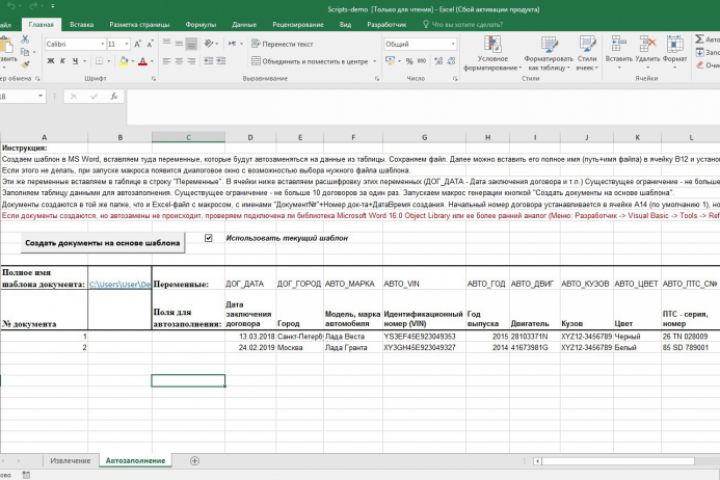Apply the red font color A
This screenshot has width=720, height=480.
(x=143, y=61)
